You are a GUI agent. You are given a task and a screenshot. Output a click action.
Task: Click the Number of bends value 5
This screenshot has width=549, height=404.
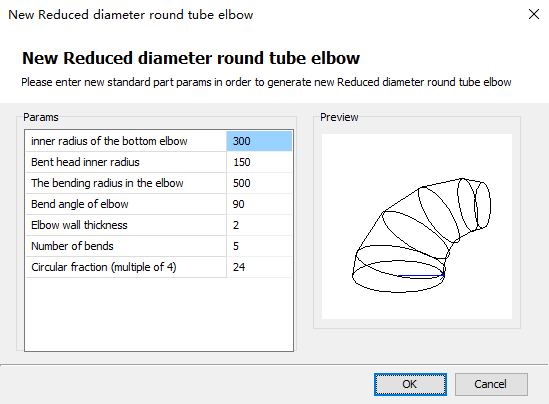[x=259, y=246]
